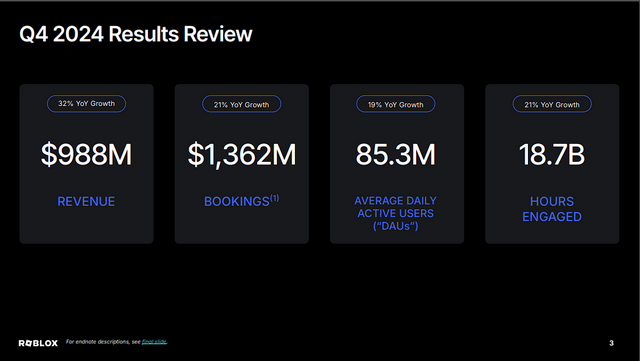Click the blank card area below the REVENUE label

(87, 227)
